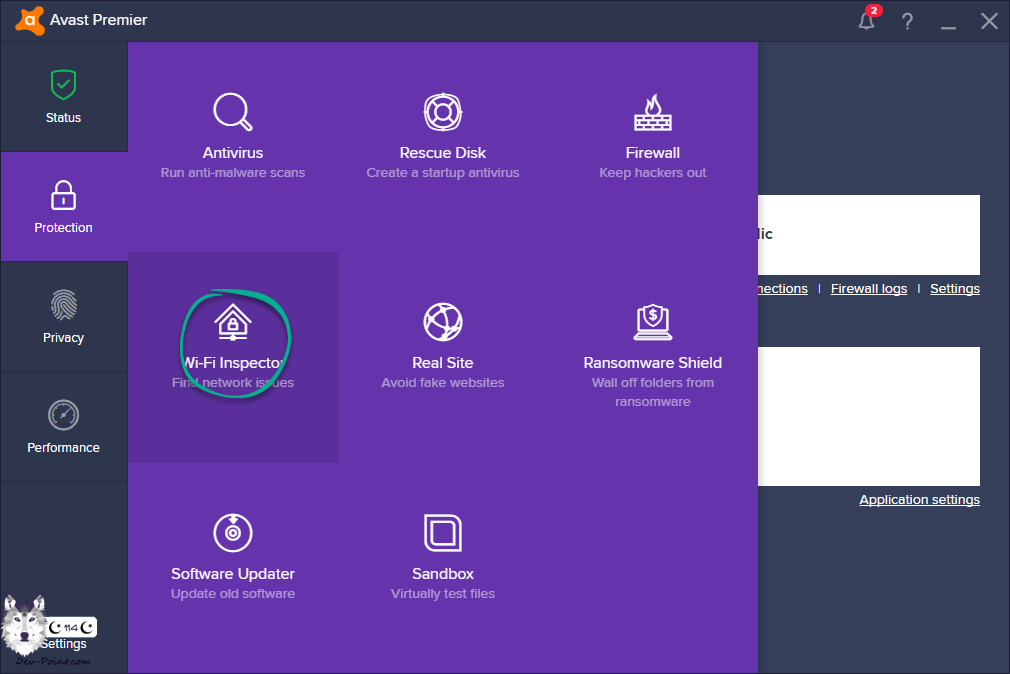
Task: Switch to the Status tab
Action: click(x=63, y=97)
